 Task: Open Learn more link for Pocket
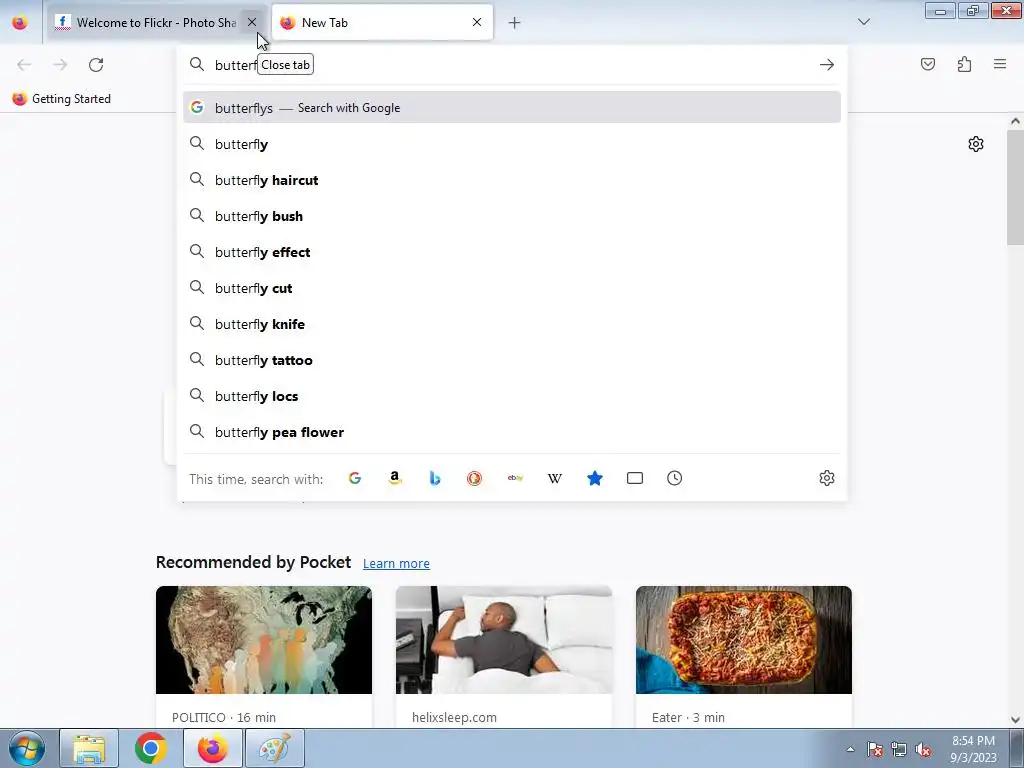coord(396,563)
